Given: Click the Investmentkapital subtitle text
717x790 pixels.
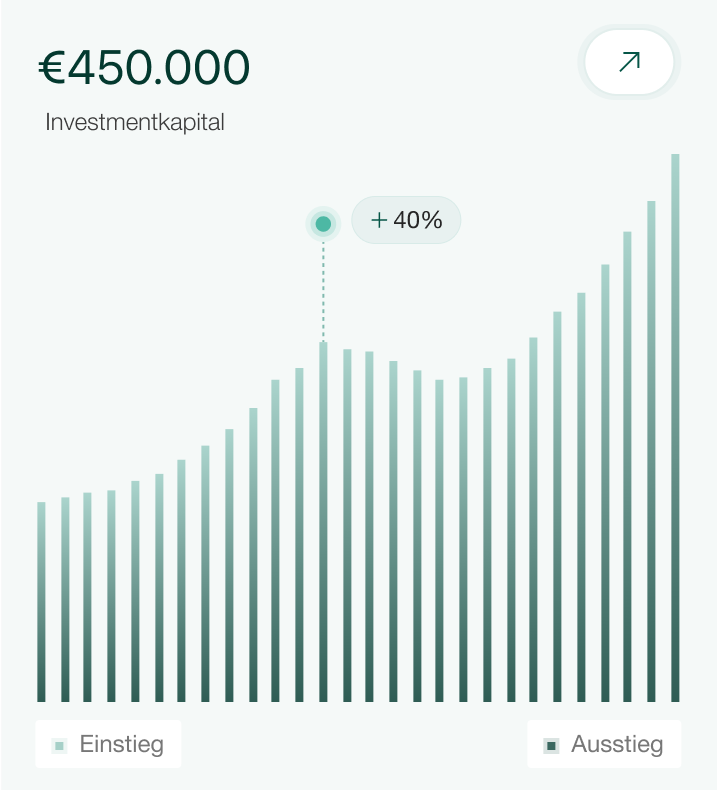Looking at the screenshot, I should tap(135, 123).
